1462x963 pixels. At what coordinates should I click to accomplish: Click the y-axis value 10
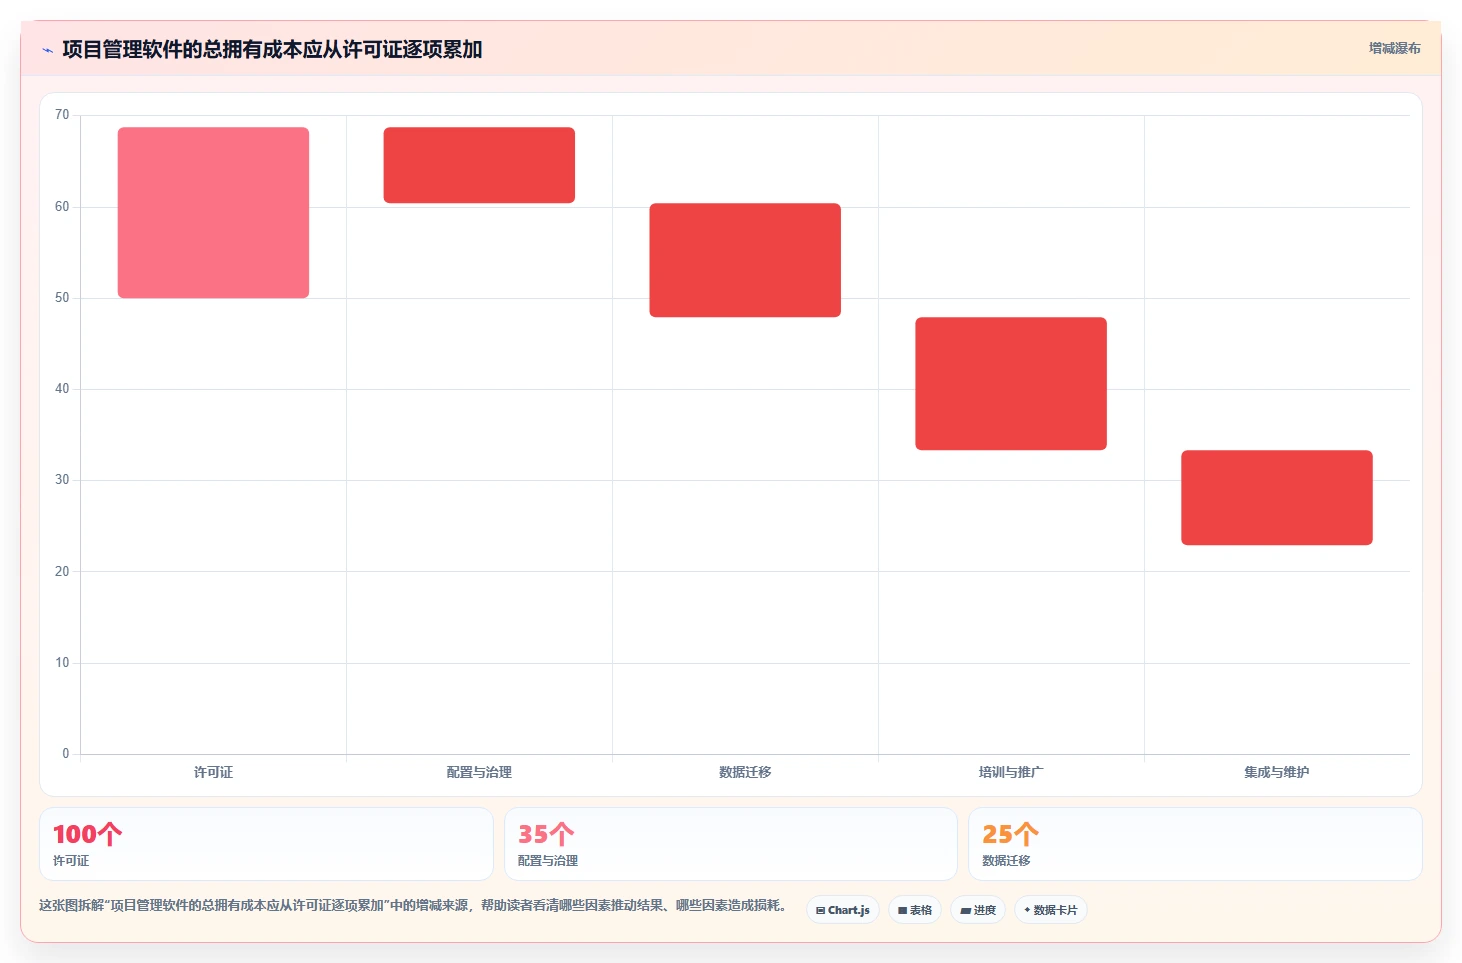point(62,663)
